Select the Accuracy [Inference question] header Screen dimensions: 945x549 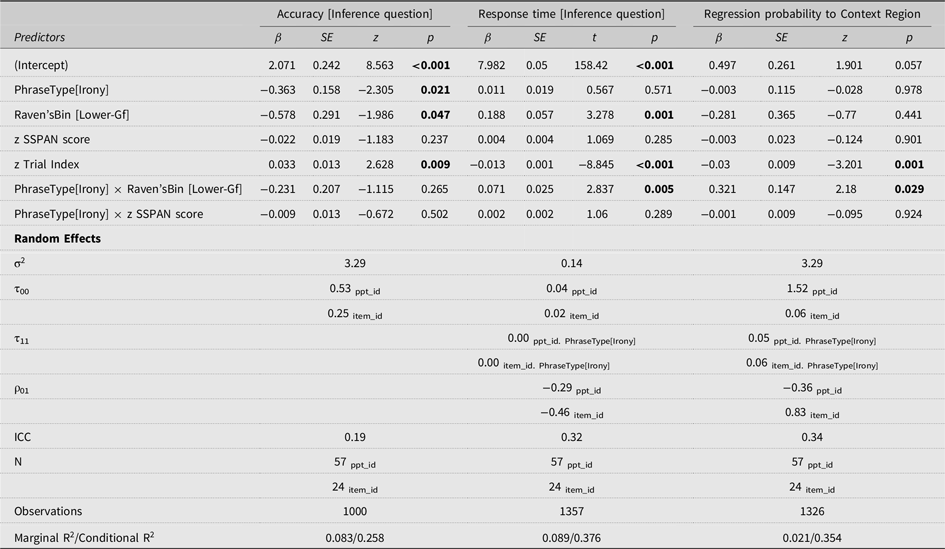click(354, 14)
